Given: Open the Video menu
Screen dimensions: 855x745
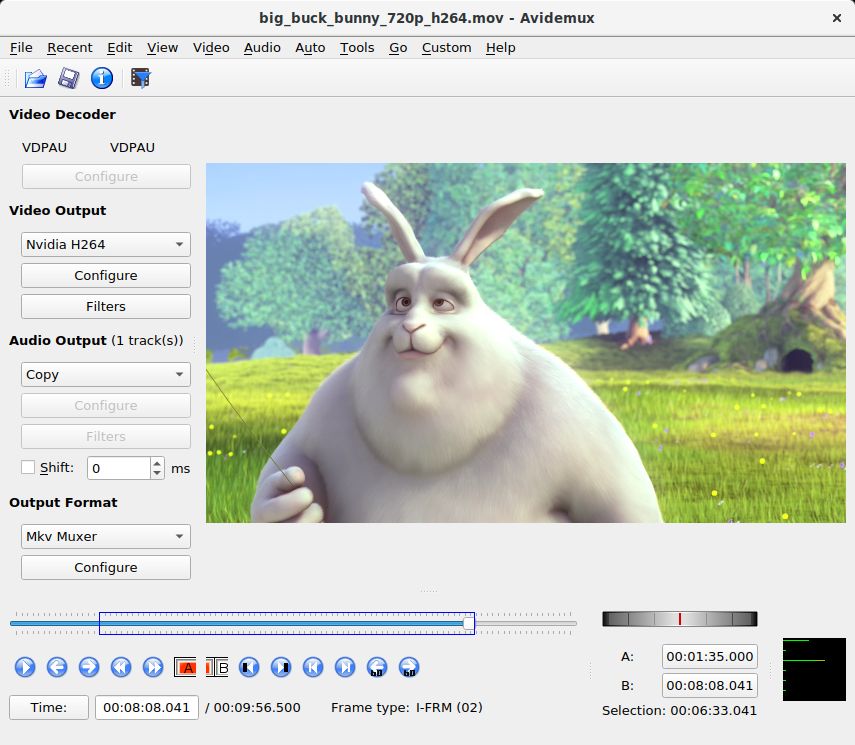Looking at the screenshot, I should point(211,47).
